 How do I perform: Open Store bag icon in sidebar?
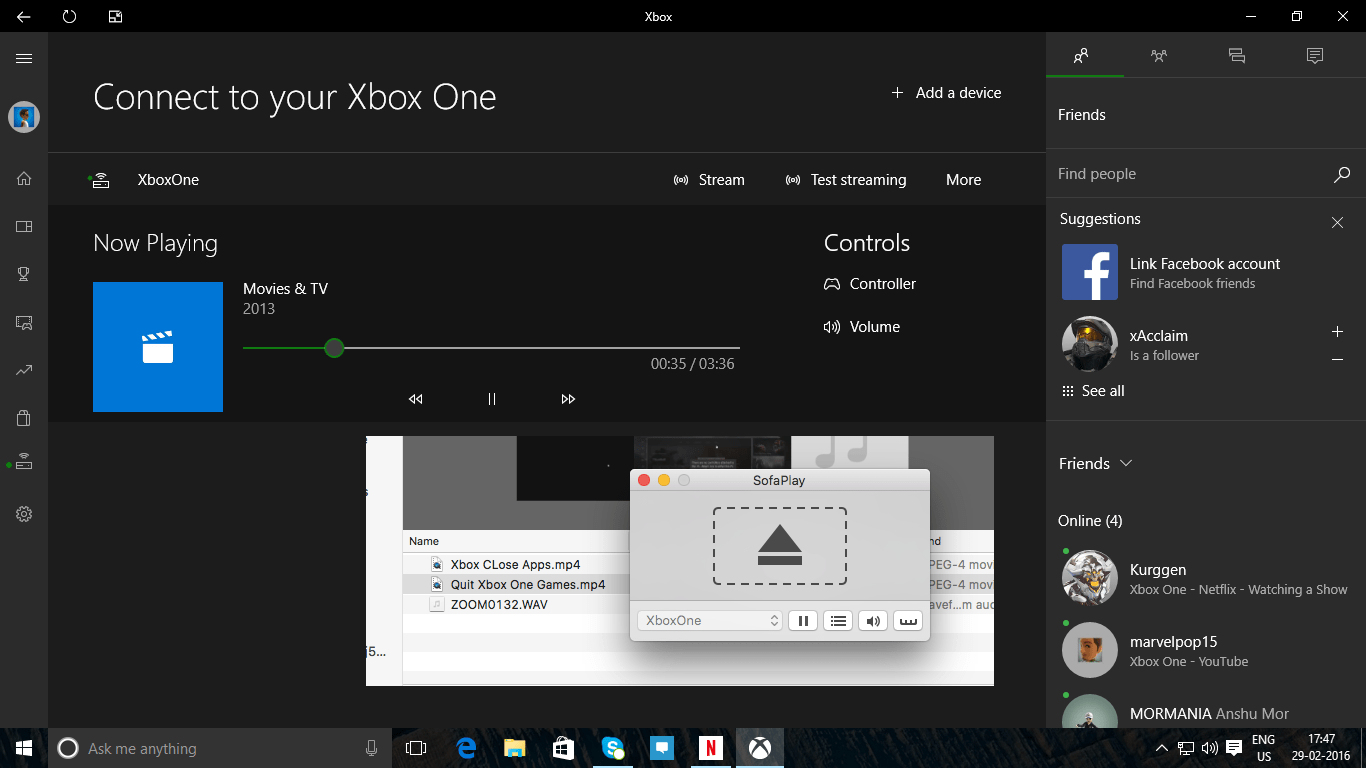pyautogui.click(x=24, y=418)
